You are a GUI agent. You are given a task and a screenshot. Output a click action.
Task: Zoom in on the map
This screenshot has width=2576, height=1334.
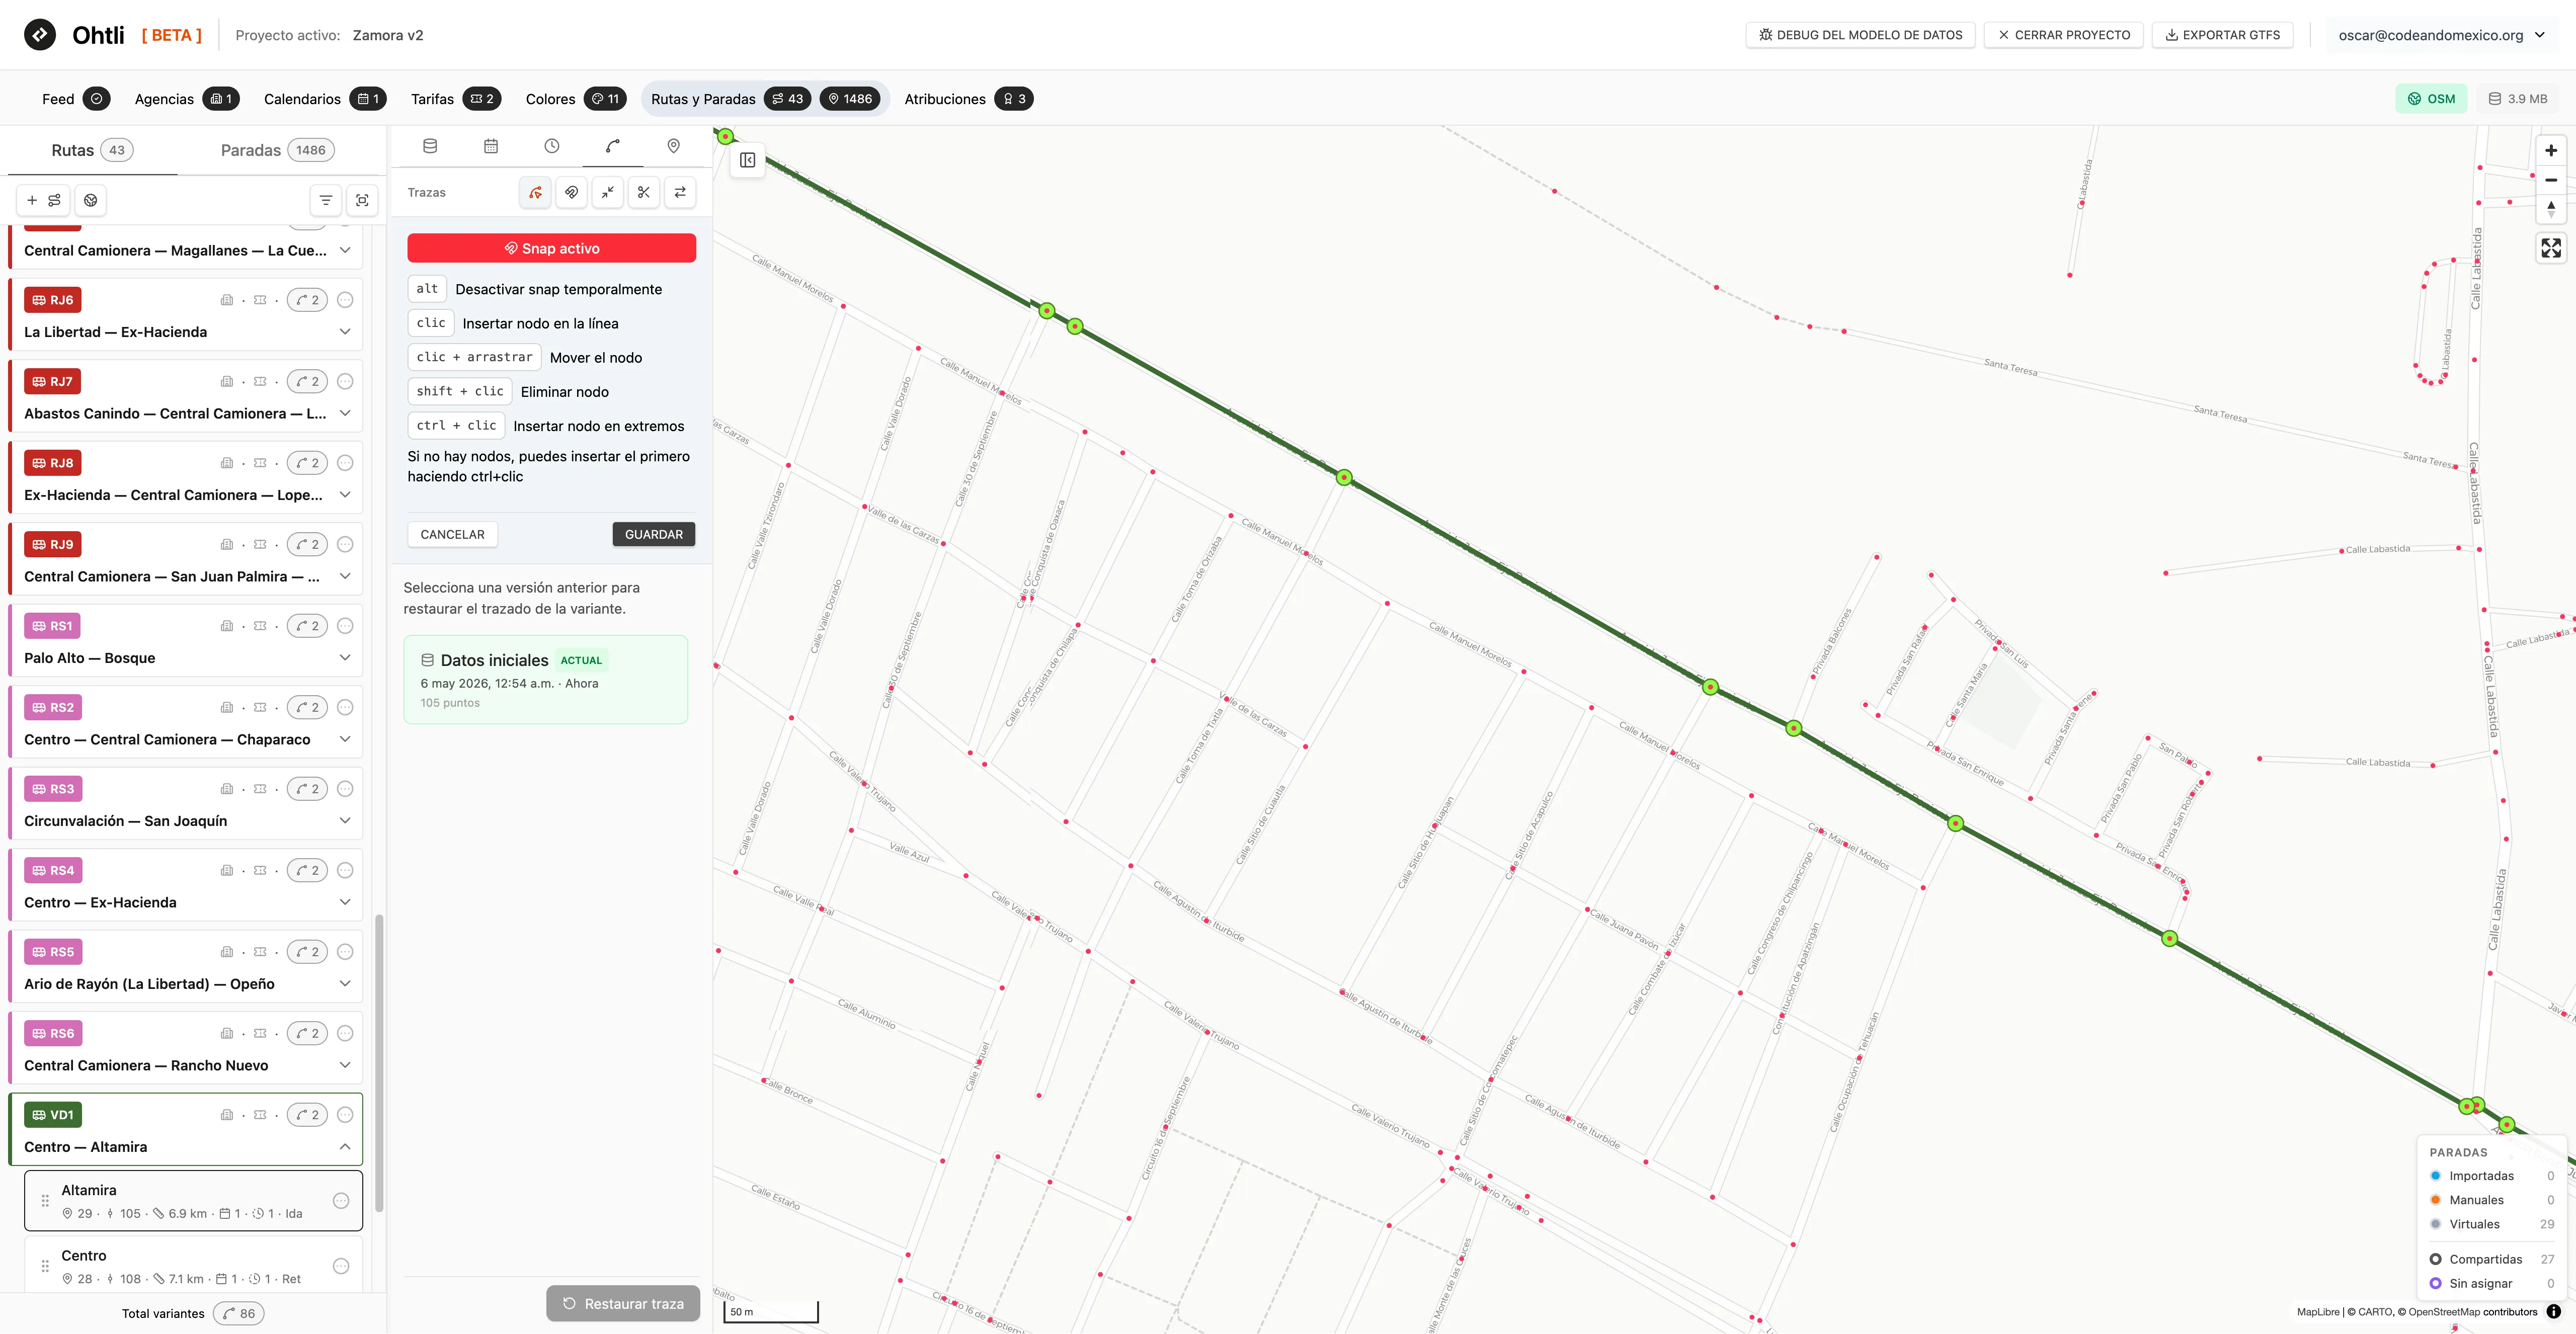click(x=2551, y=150)
